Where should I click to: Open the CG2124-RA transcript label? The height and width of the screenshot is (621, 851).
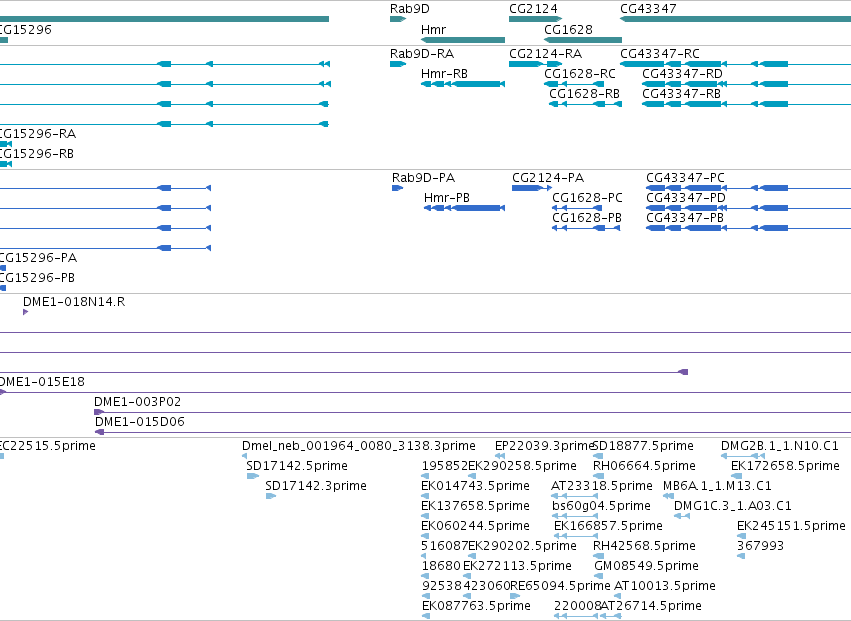545,54
